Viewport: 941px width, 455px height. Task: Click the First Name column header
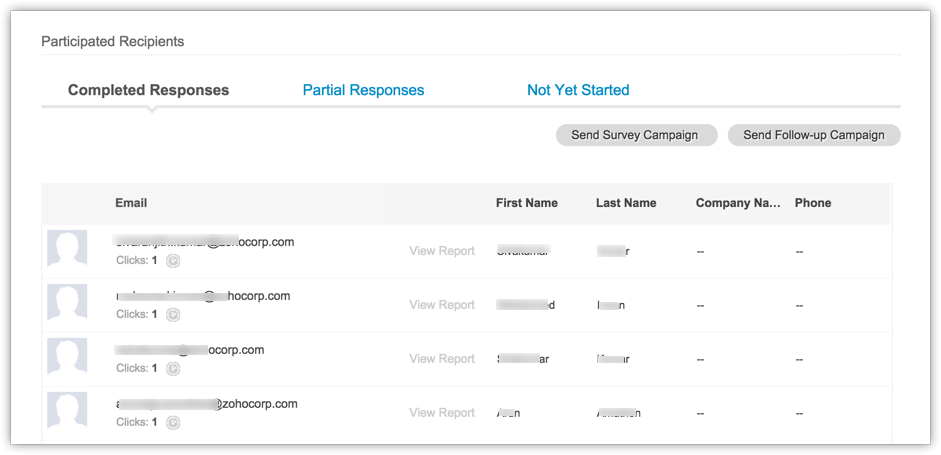click(x=526, y=203)
